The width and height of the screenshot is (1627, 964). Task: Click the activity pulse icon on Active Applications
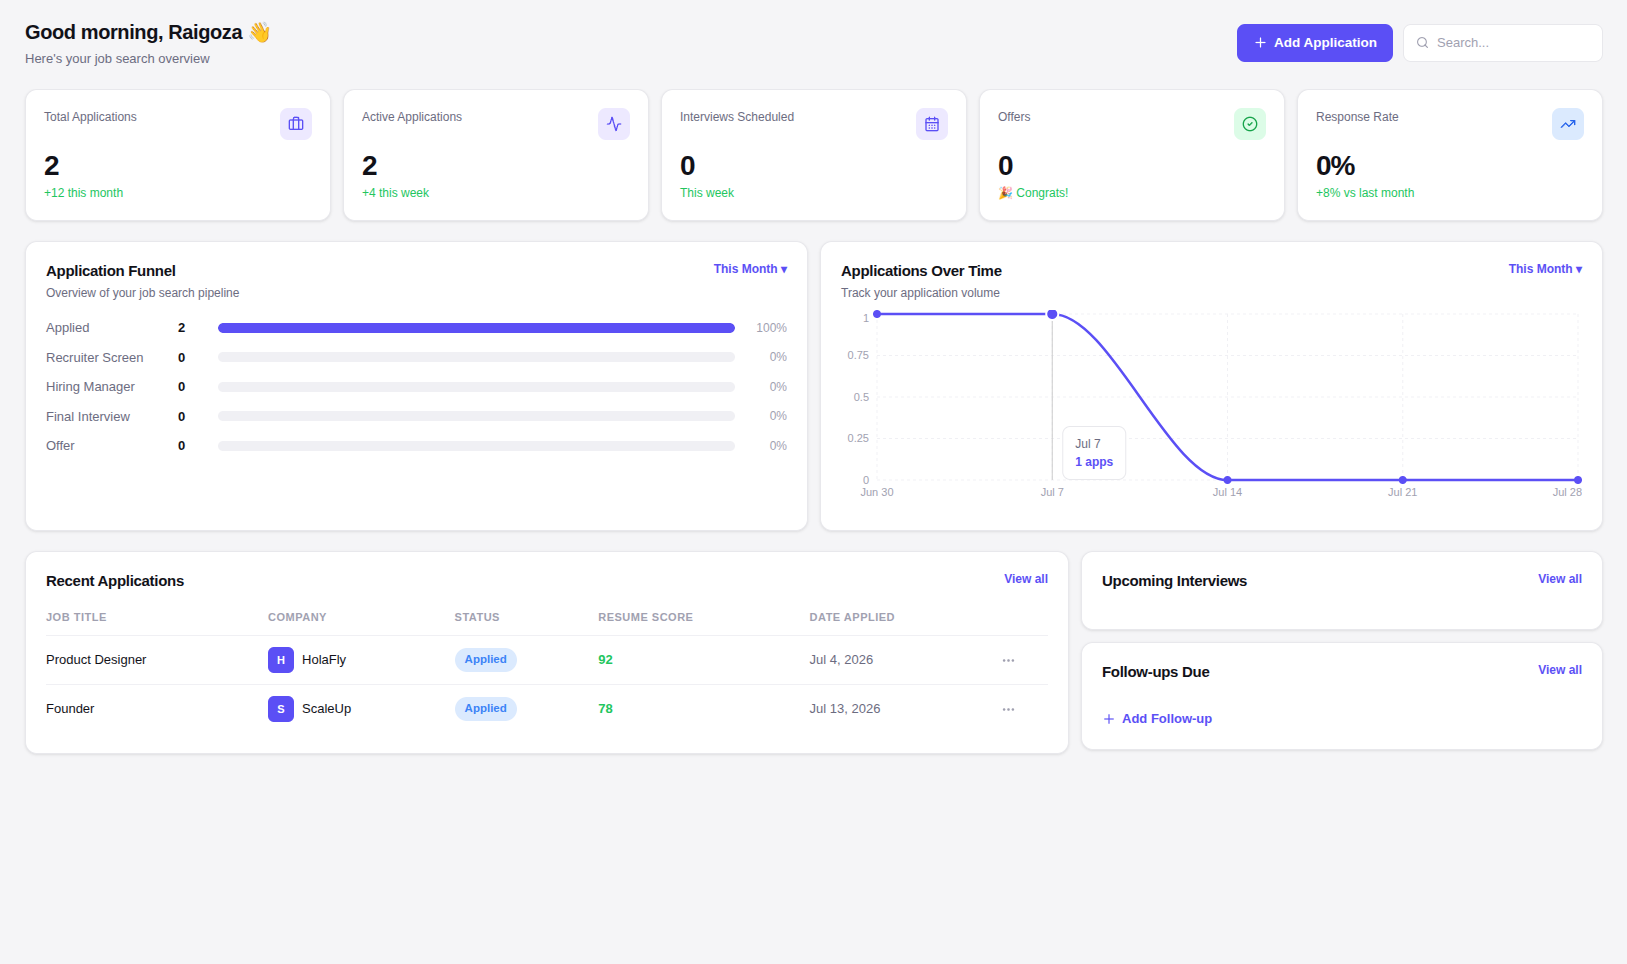coord(614,124)
